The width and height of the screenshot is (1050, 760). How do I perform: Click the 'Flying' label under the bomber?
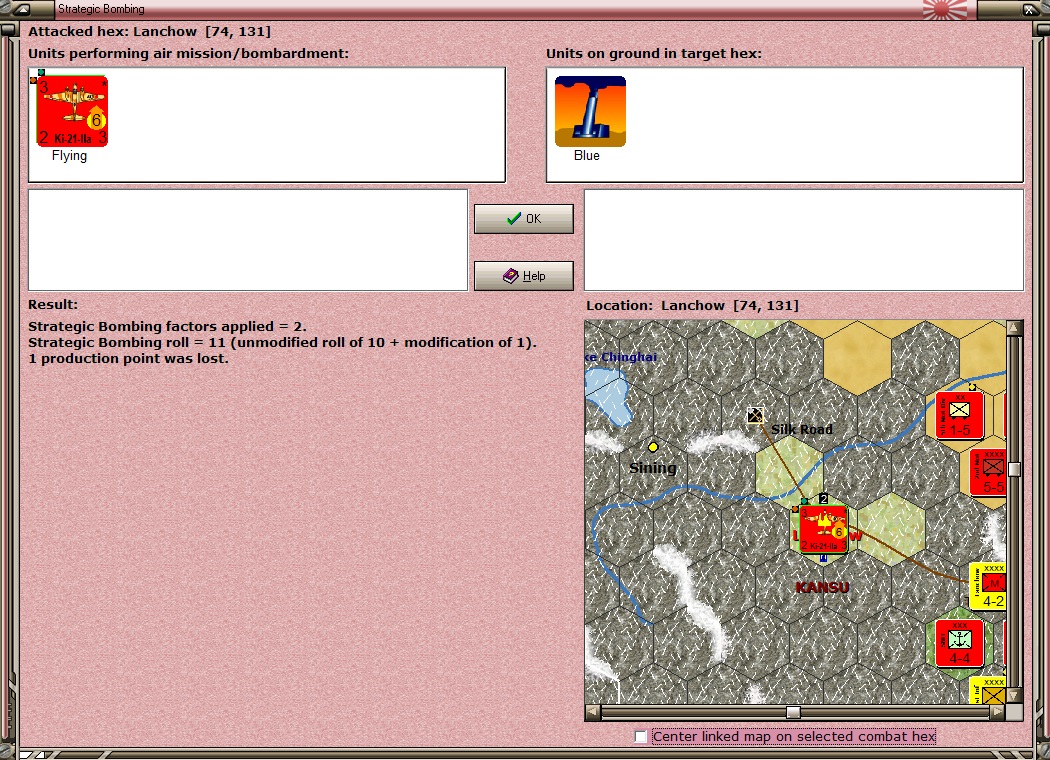(70, 156)
